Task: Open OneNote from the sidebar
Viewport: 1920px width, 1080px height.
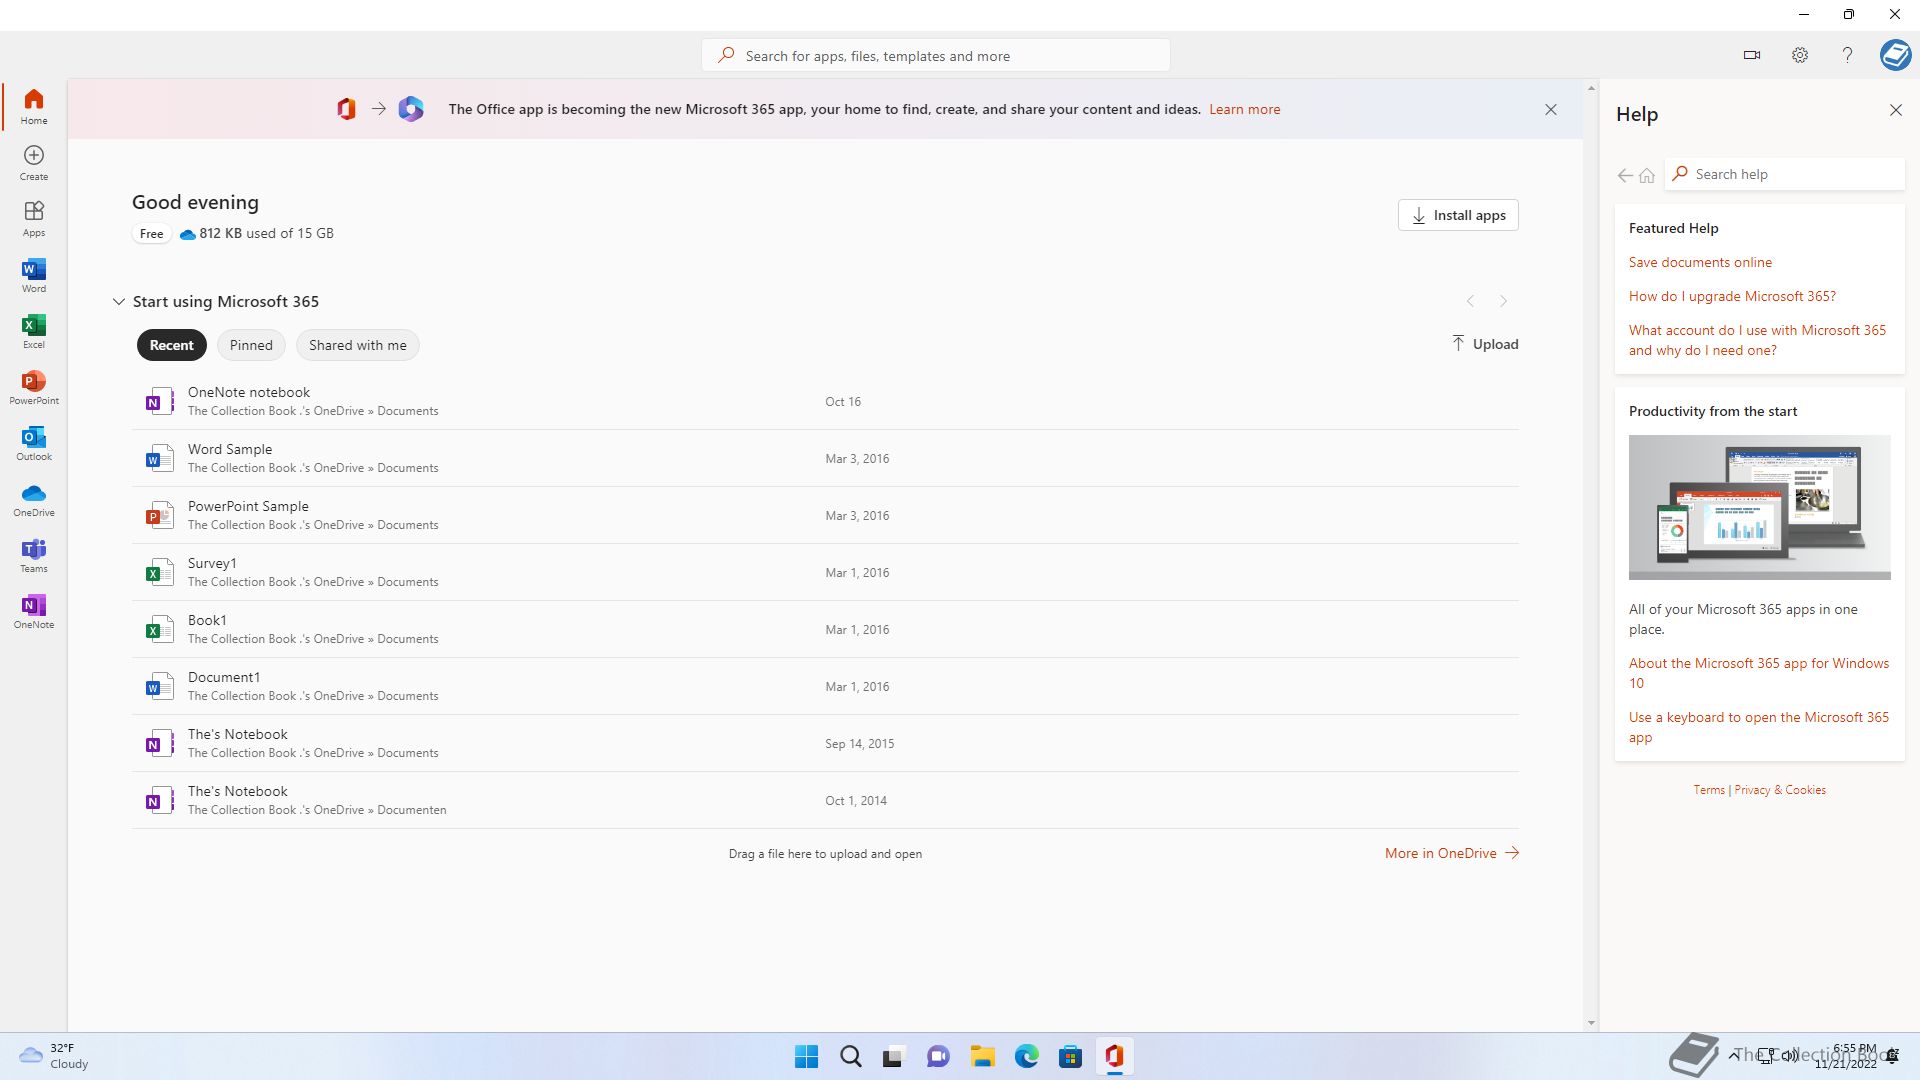Action: click(34, 611)
